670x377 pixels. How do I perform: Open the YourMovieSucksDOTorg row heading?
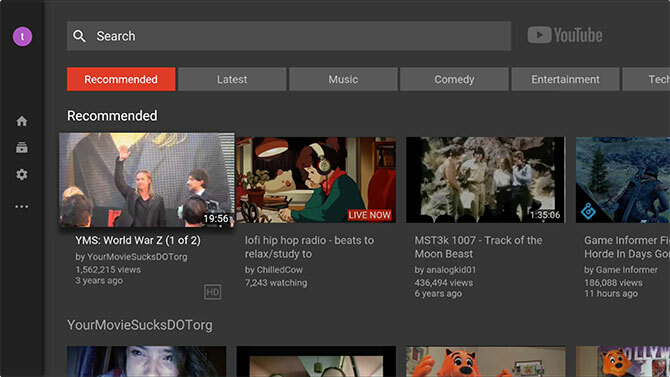pos(140,325)
